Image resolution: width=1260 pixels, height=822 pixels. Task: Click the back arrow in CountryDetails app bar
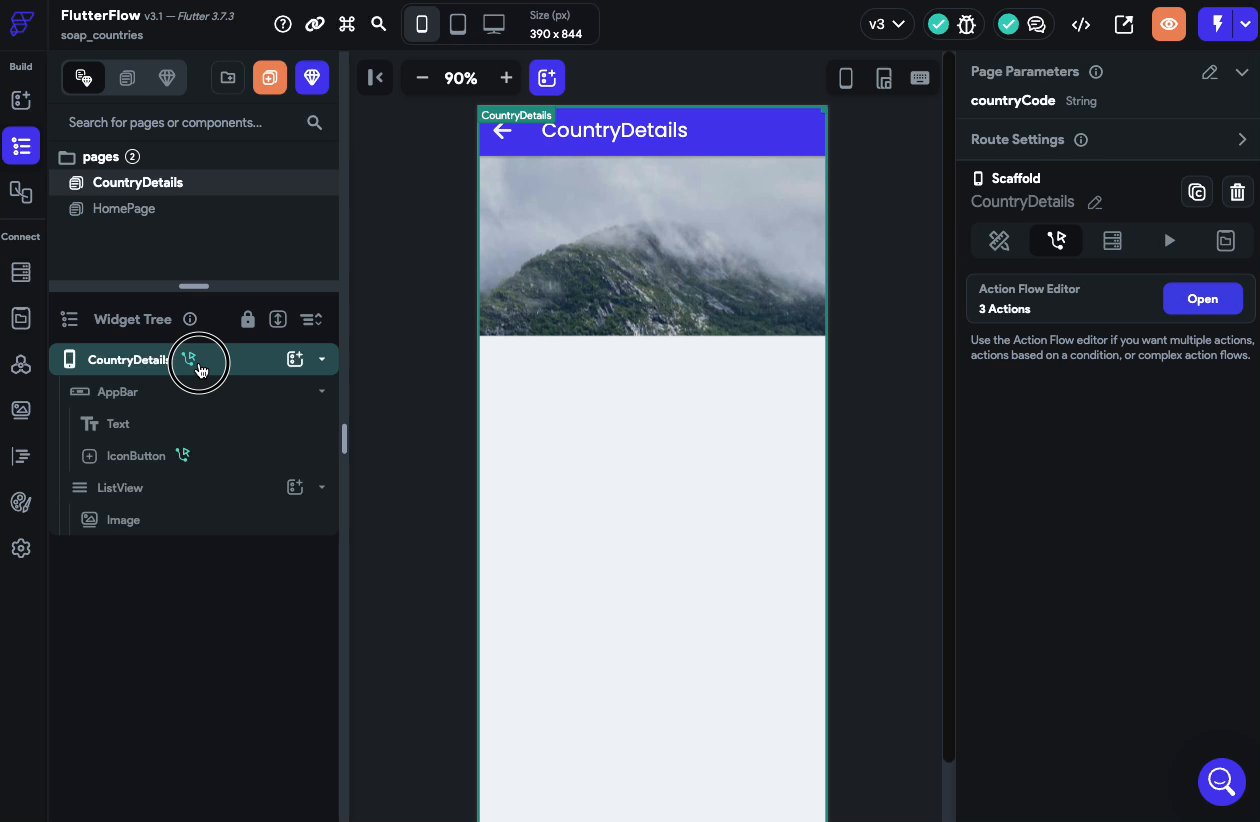[x=502, y=130]
